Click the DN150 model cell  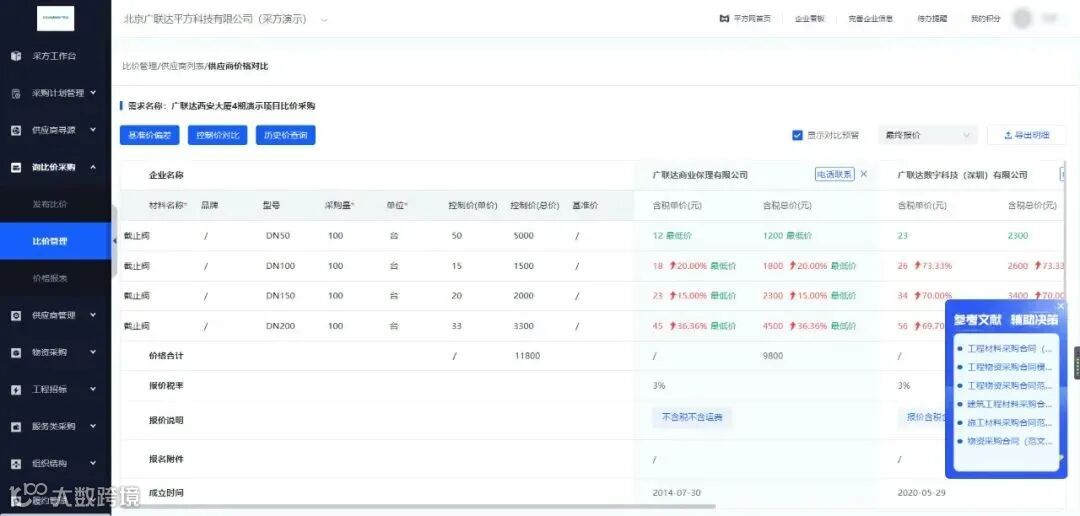pyautogui.click(x=280, y=296)
